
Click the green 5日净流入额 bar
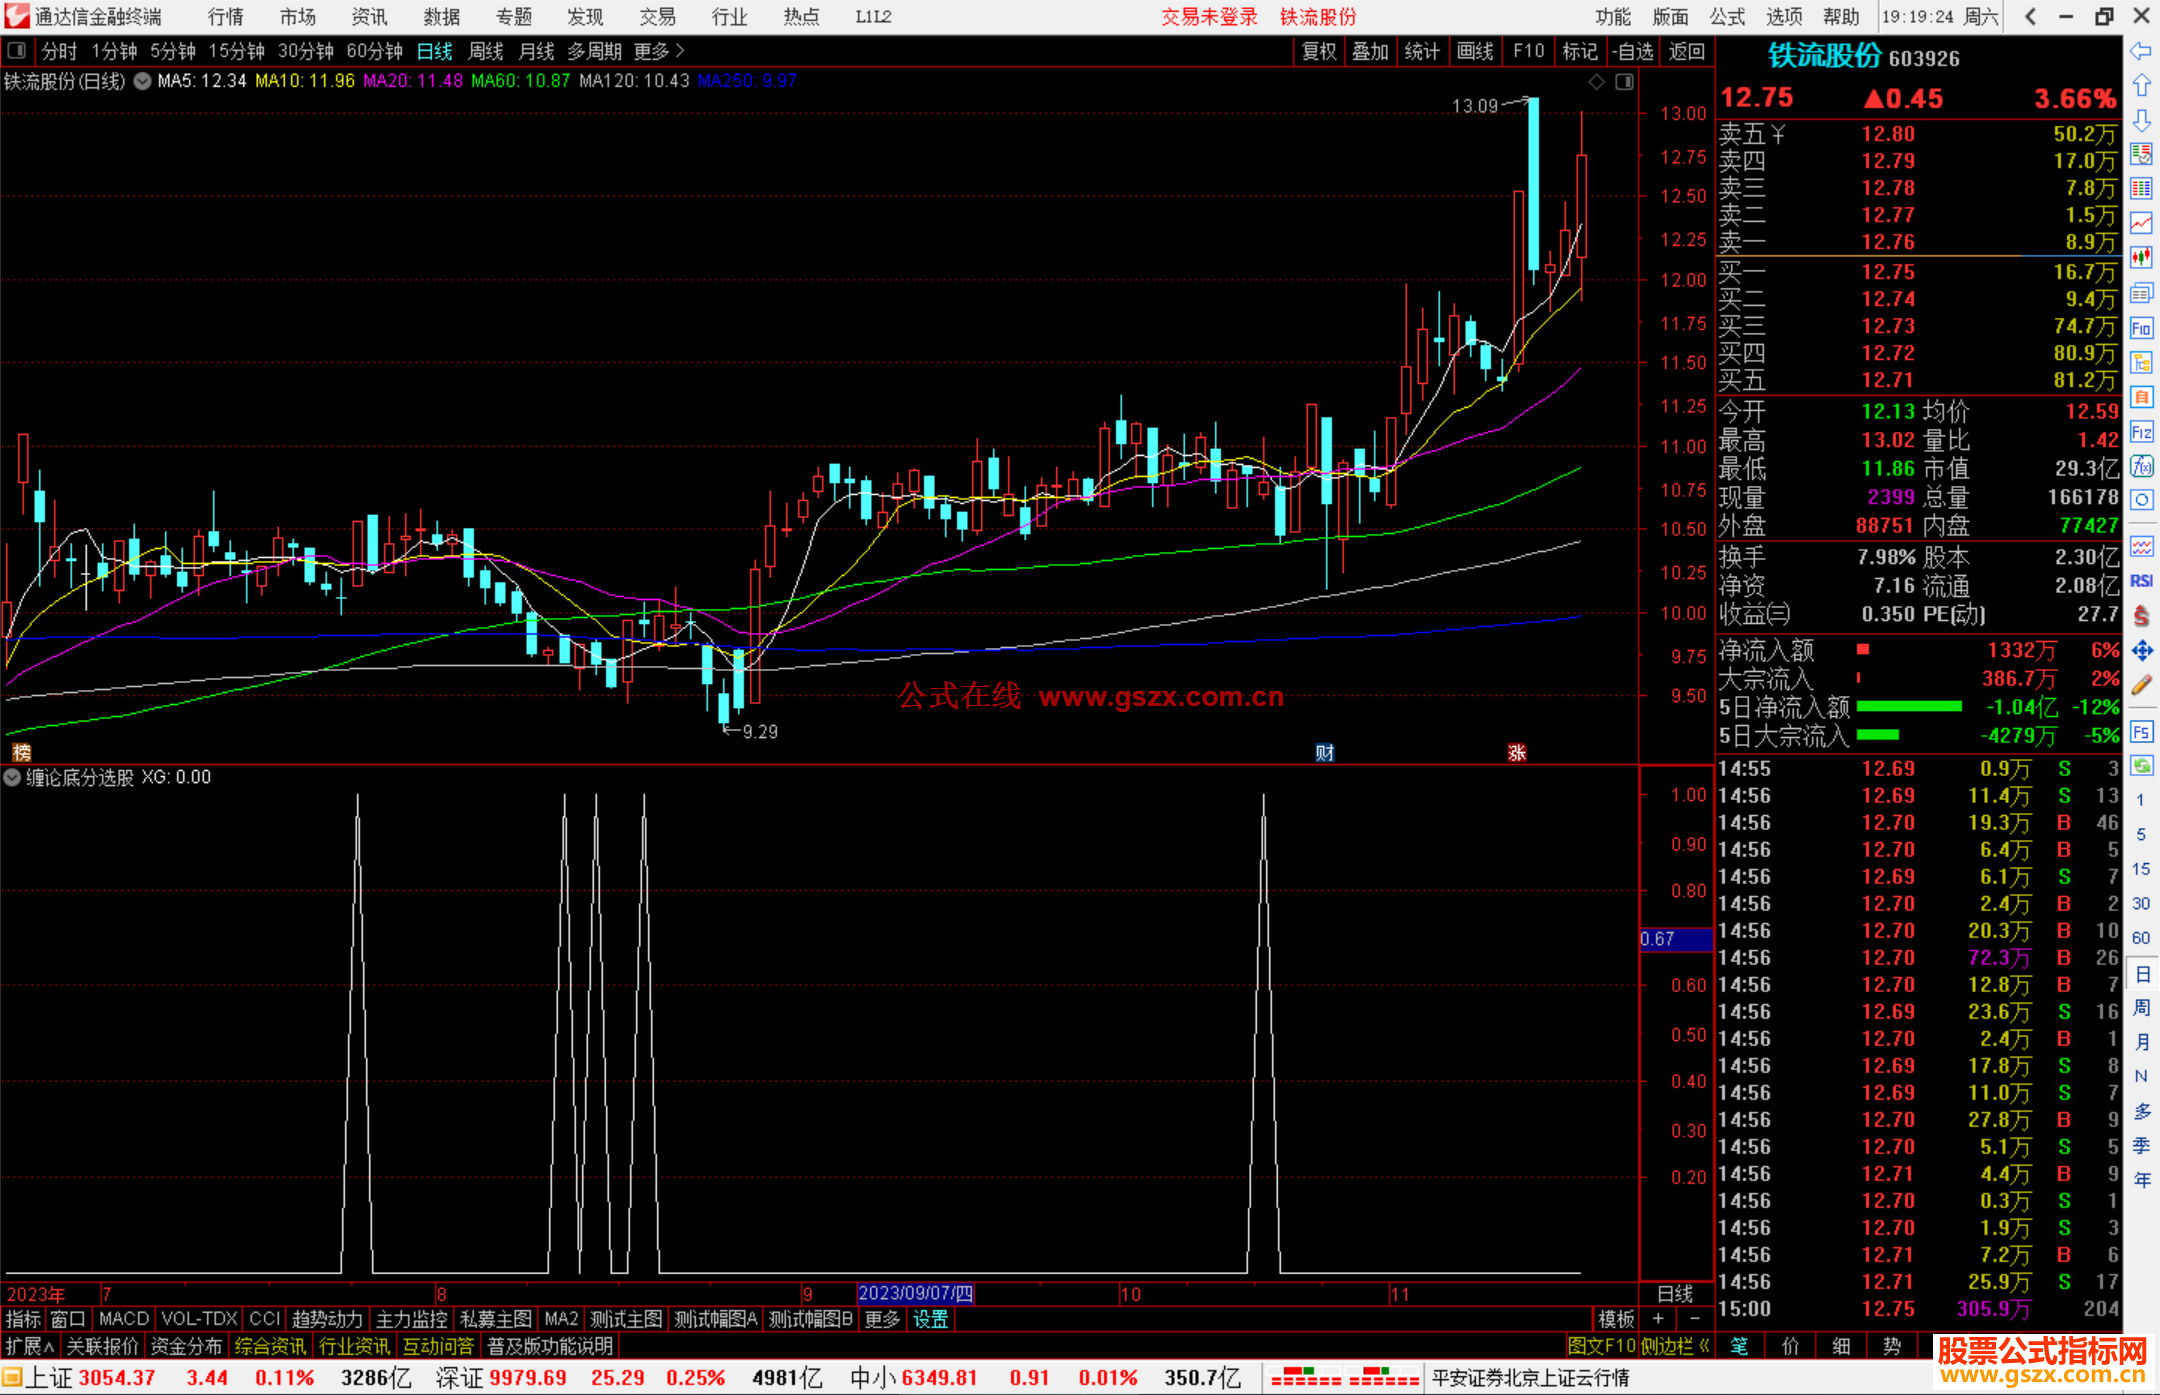[x=1908, y=707]
